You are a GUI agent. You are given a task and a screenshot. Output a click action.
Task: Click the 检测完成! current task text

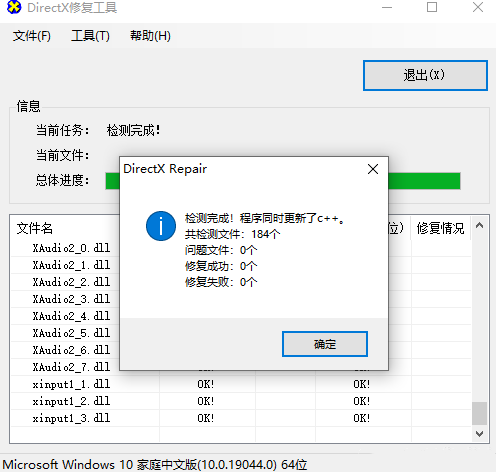point(133,130)
